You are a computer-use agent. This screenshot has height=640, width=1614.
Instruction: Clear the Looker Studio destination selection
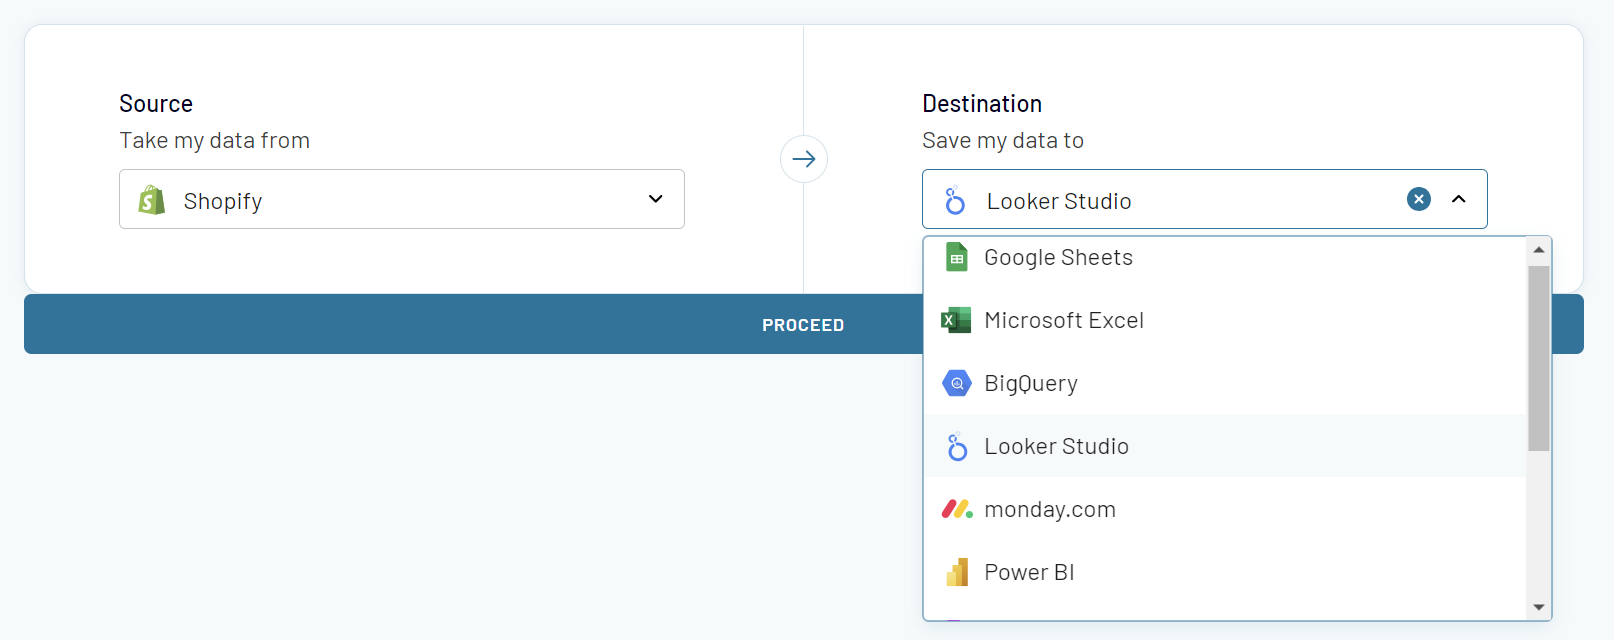click(x=1418, y=199)
